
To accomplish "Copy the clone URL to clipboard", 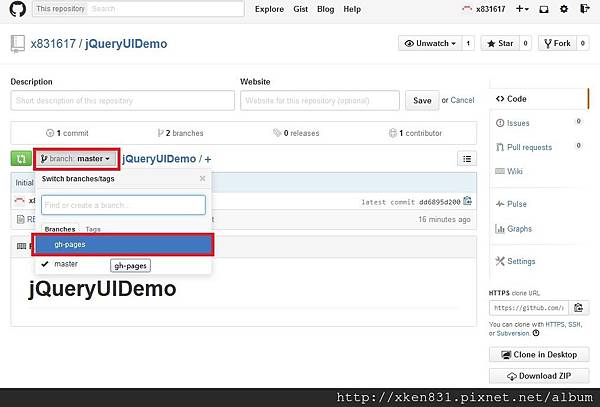I will click(579, 308).
